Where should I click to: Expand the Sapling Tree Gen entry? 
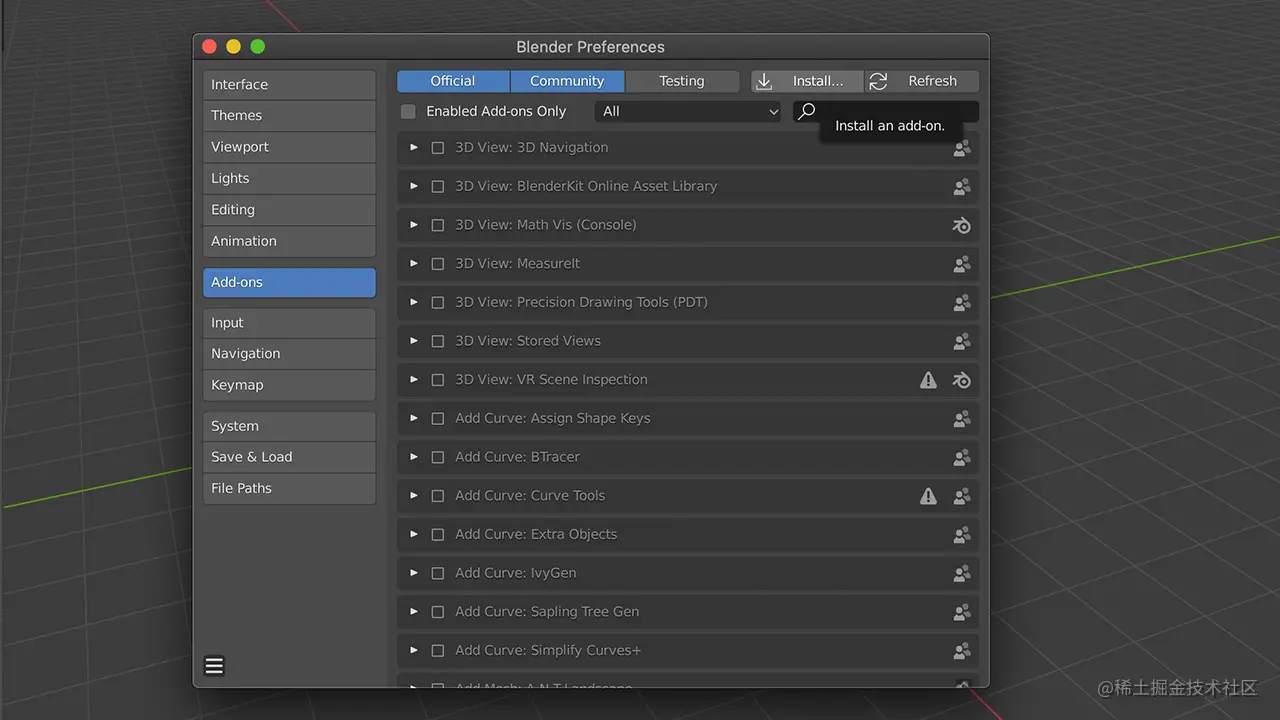click(x=414, y=612)
